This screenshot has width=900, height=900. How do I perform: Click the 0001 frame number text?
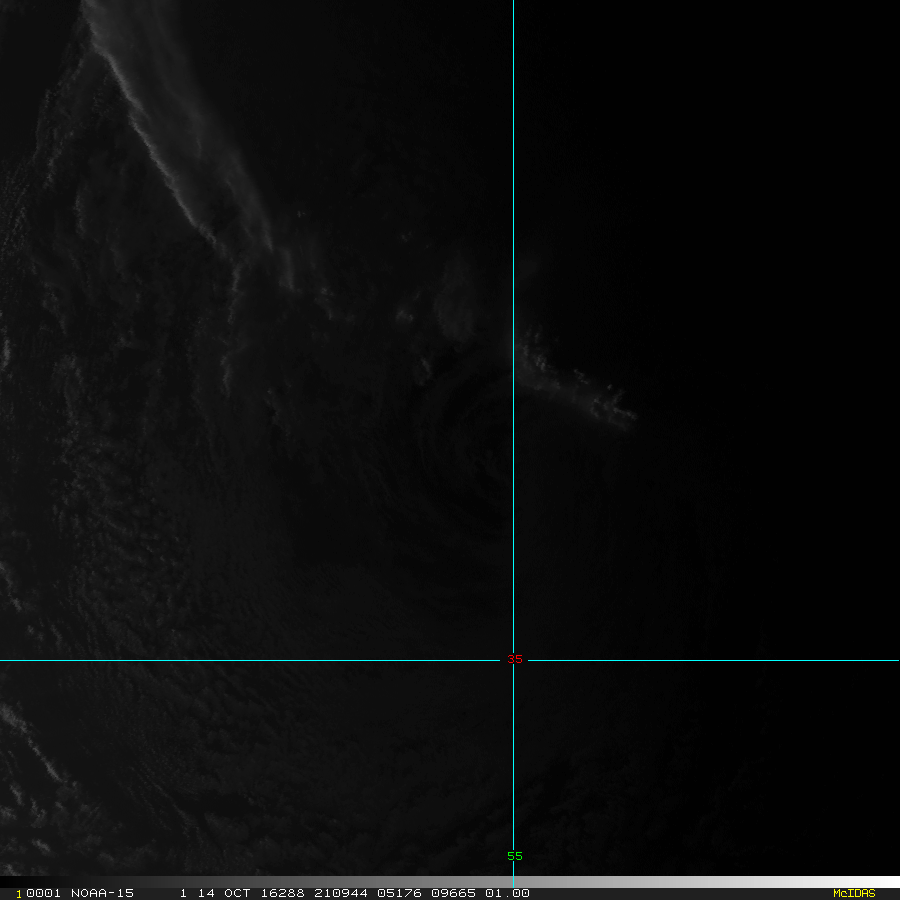click(44, 893)
